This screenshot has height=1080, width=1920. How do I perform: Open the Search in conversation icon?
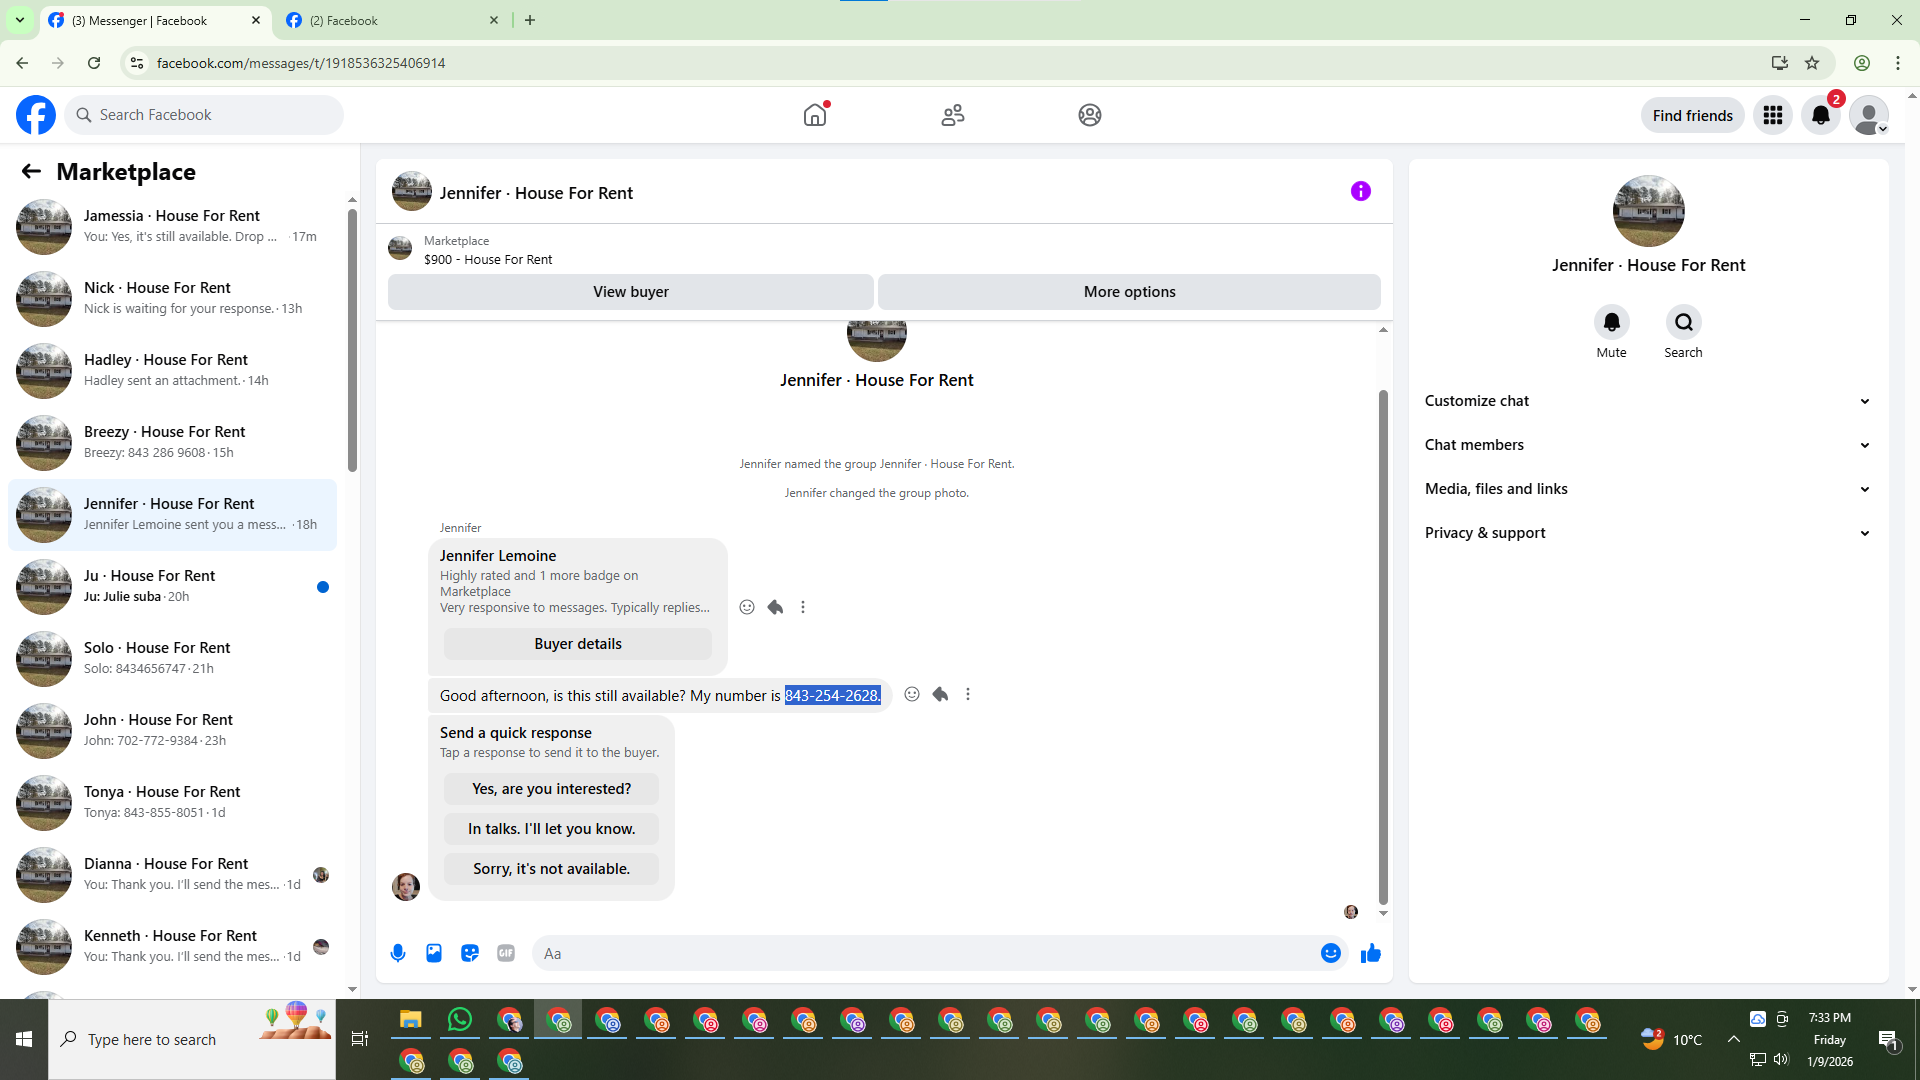(x=1683, y=322)
